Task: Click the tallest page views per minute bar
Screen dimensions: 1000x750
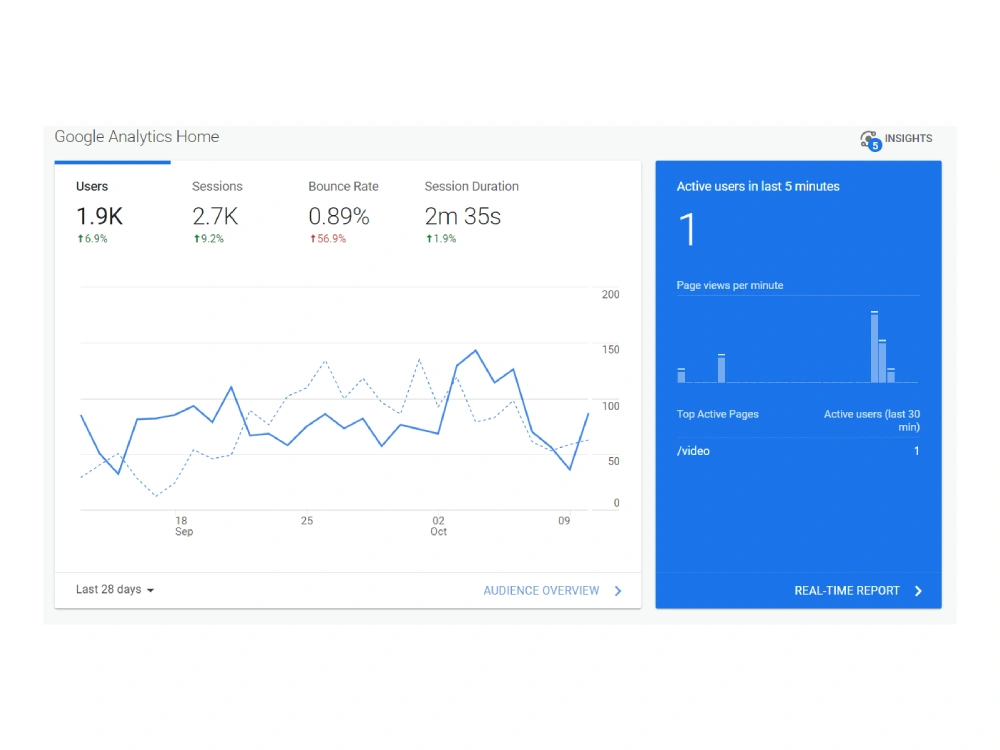Action: point(874,347)
